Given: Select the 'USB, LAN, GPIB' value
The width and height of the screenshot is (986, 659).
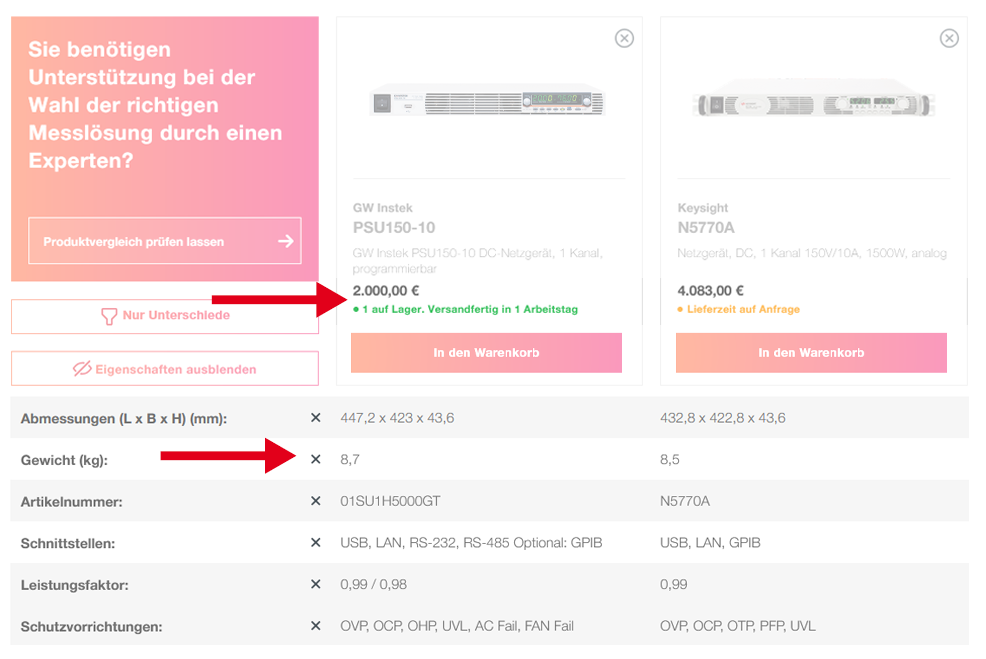Looking at the screenshot, I should (710, 543).
